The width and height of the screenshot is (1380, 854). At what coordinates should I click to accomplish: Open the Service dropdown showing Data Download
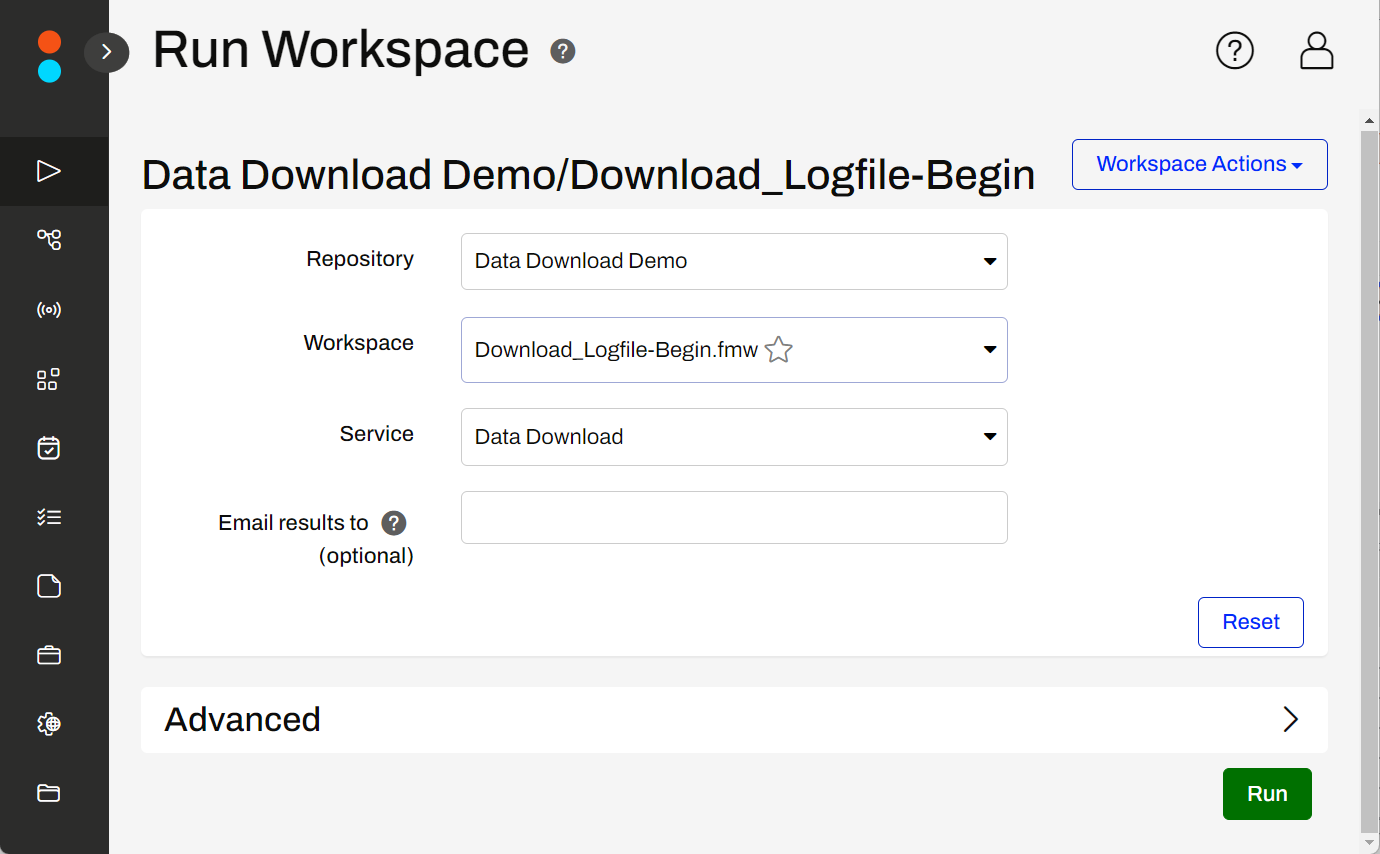click(x=733, y=437)
